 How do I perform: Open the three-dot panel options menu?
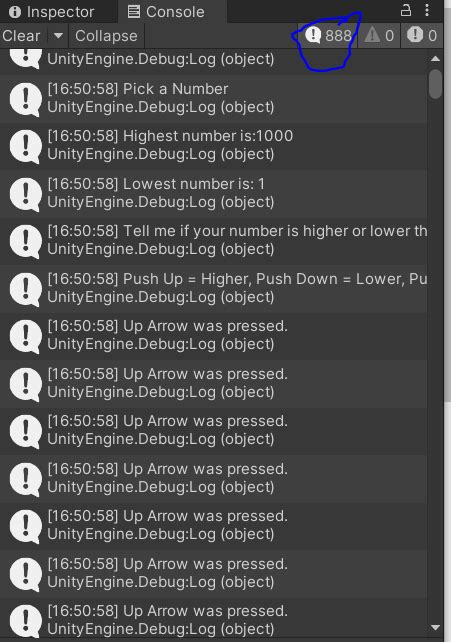point(427,10)
